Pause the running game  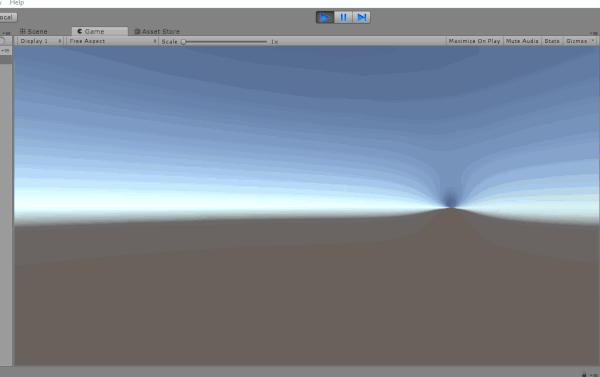(x=343, y=17)
